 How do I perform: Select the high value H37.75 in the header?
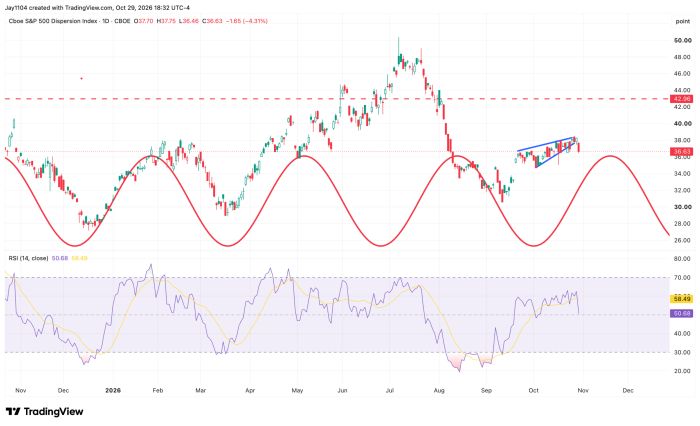[165, 21]
